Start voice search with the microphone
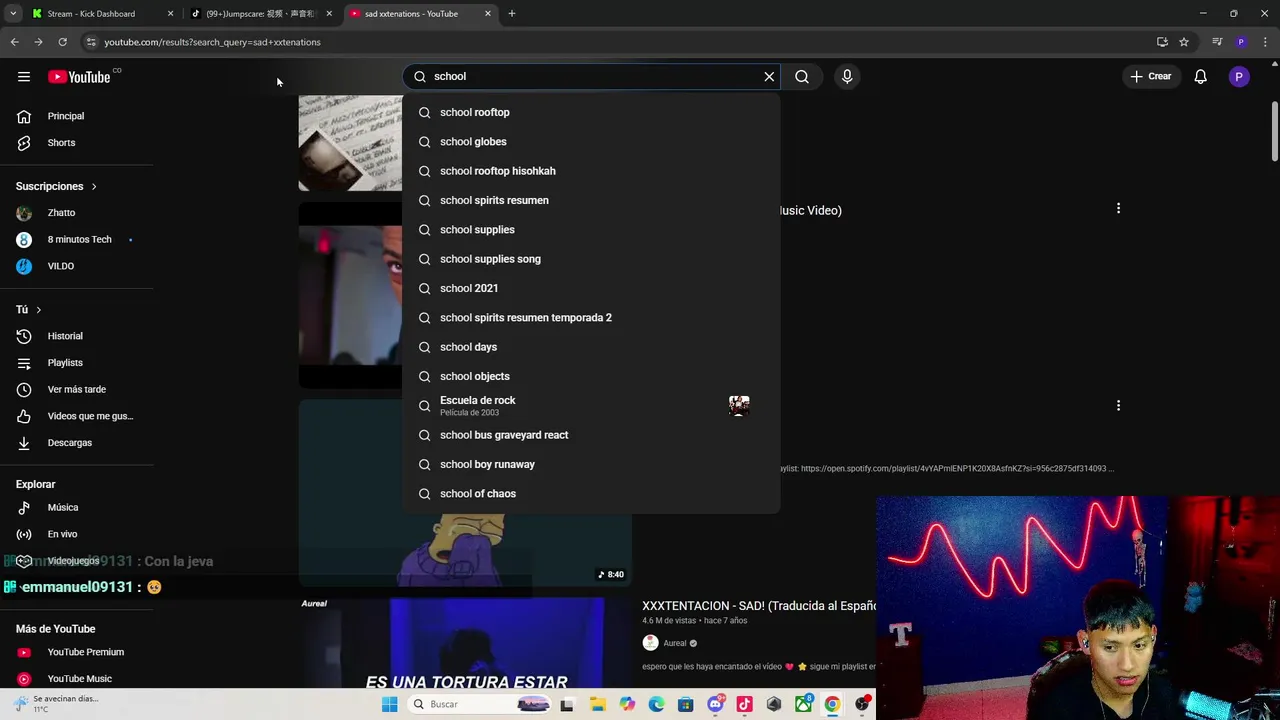 click(x=847, y=76)
